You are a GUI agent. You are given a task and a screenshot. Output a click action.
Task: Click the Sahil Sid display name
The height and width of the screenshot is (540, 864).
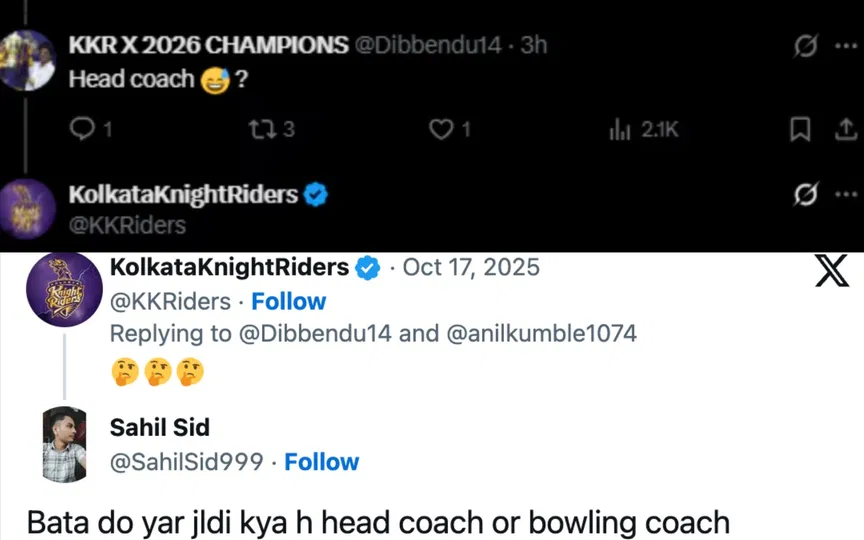coord(160,428)
